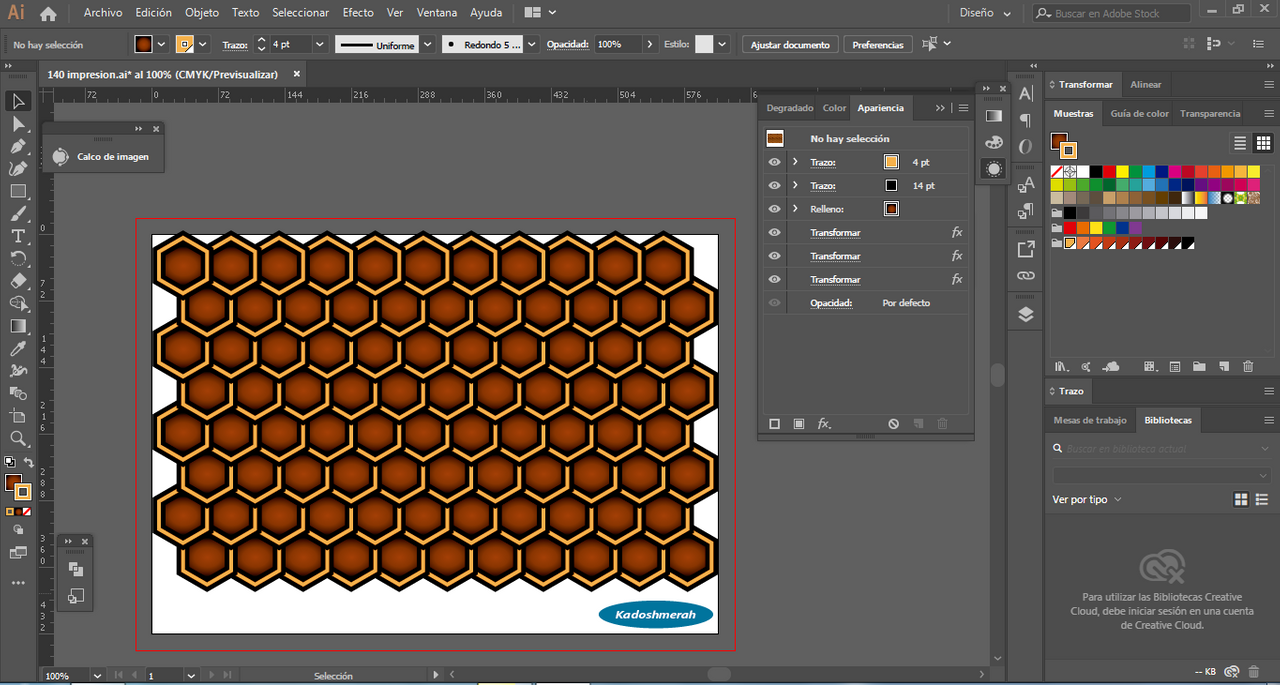1280x685 pixels.
Task: Switch to Mesas de trabajo tab
Action: [1090, 420]
